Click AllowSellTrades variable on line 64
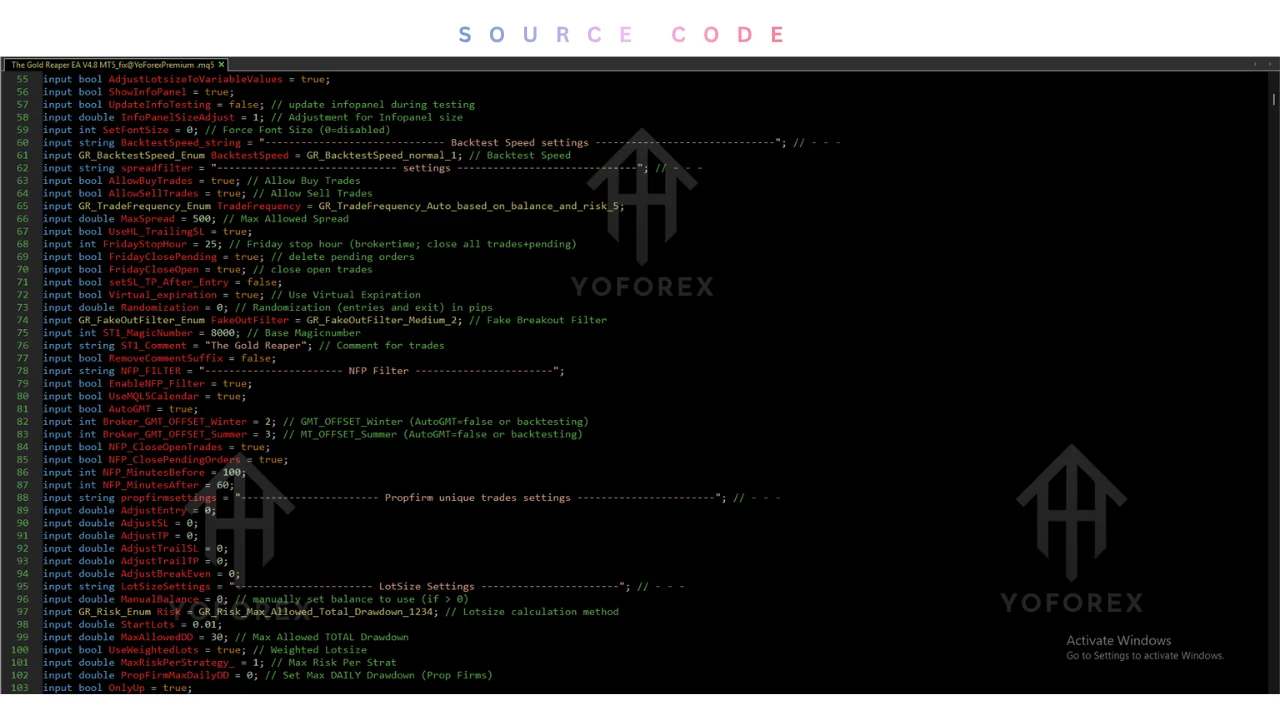Viewport: 1280px width, 720px height. [x=153, y=194]
